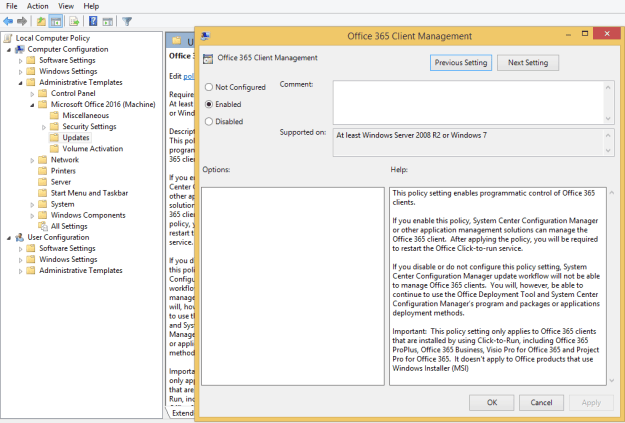Screen dimensions: 625x423
Task: Click the Server folder icon
Action: (x=43, y=182)
